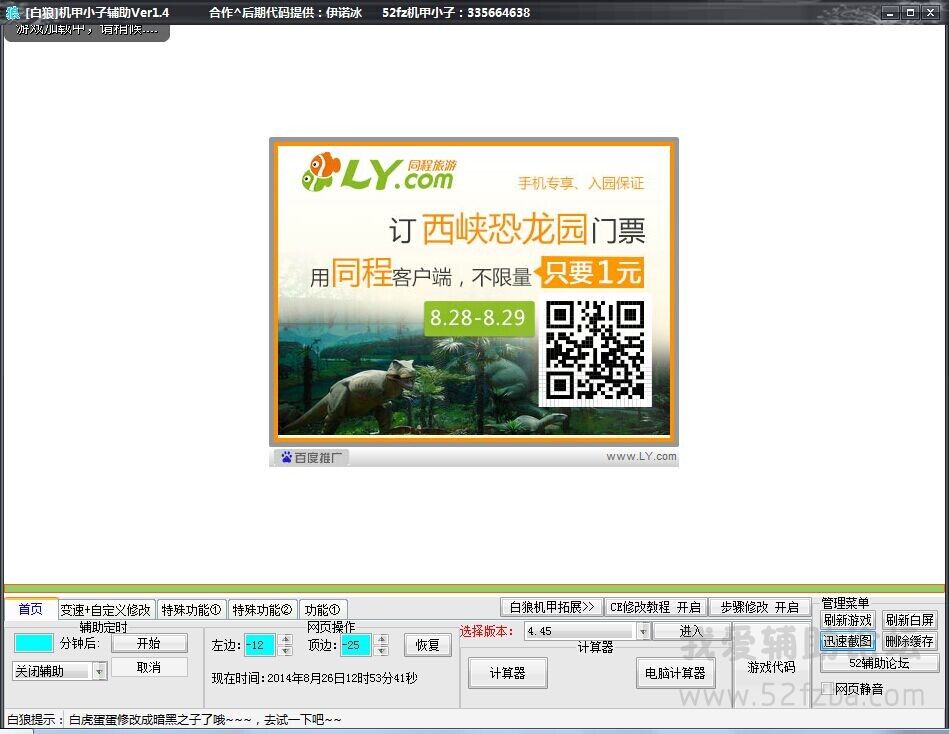Image resolution: width=949 pixels, height=734 pixels.
Task: Increase the 左边 value with up arrow
Action: pyautogui.click(x=286, y=640)
